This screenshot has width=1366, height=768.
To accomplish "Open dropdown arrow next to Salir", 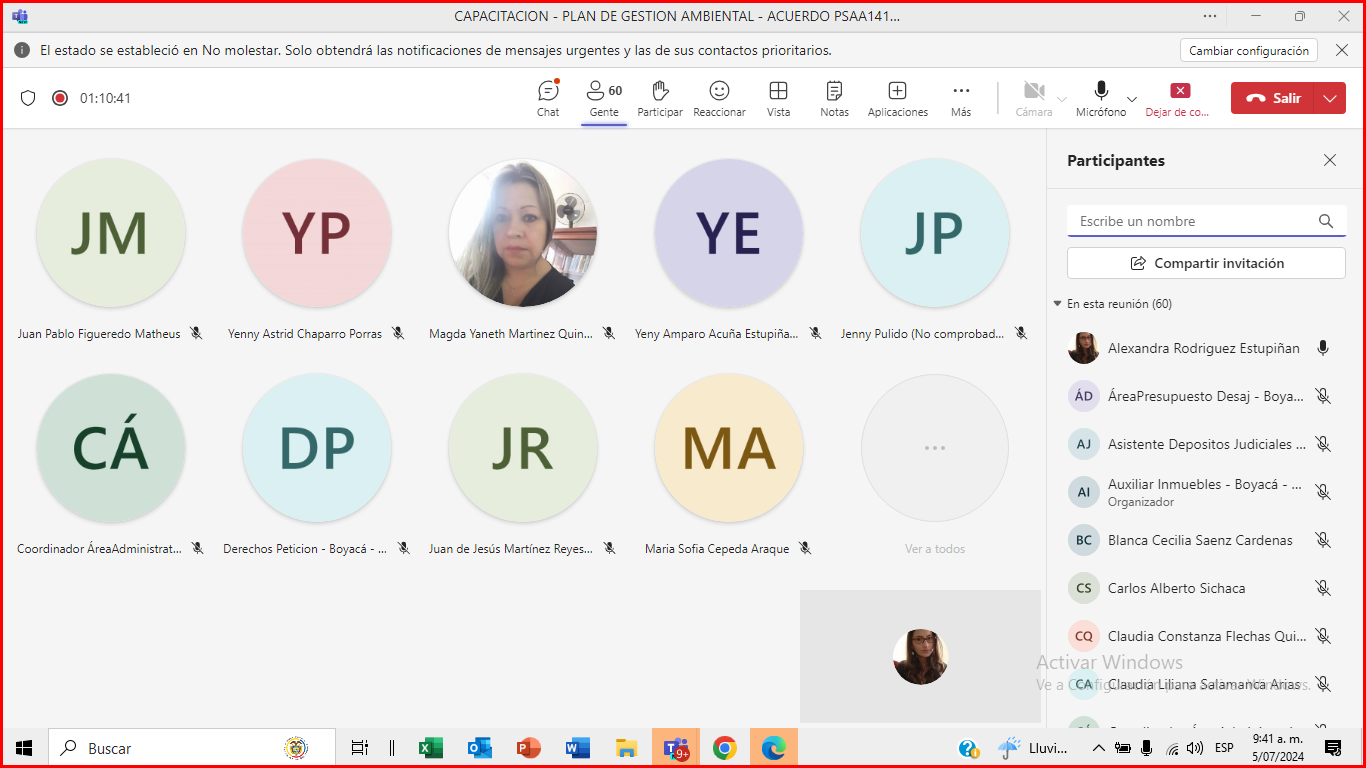I will (x=1329, y=98).
